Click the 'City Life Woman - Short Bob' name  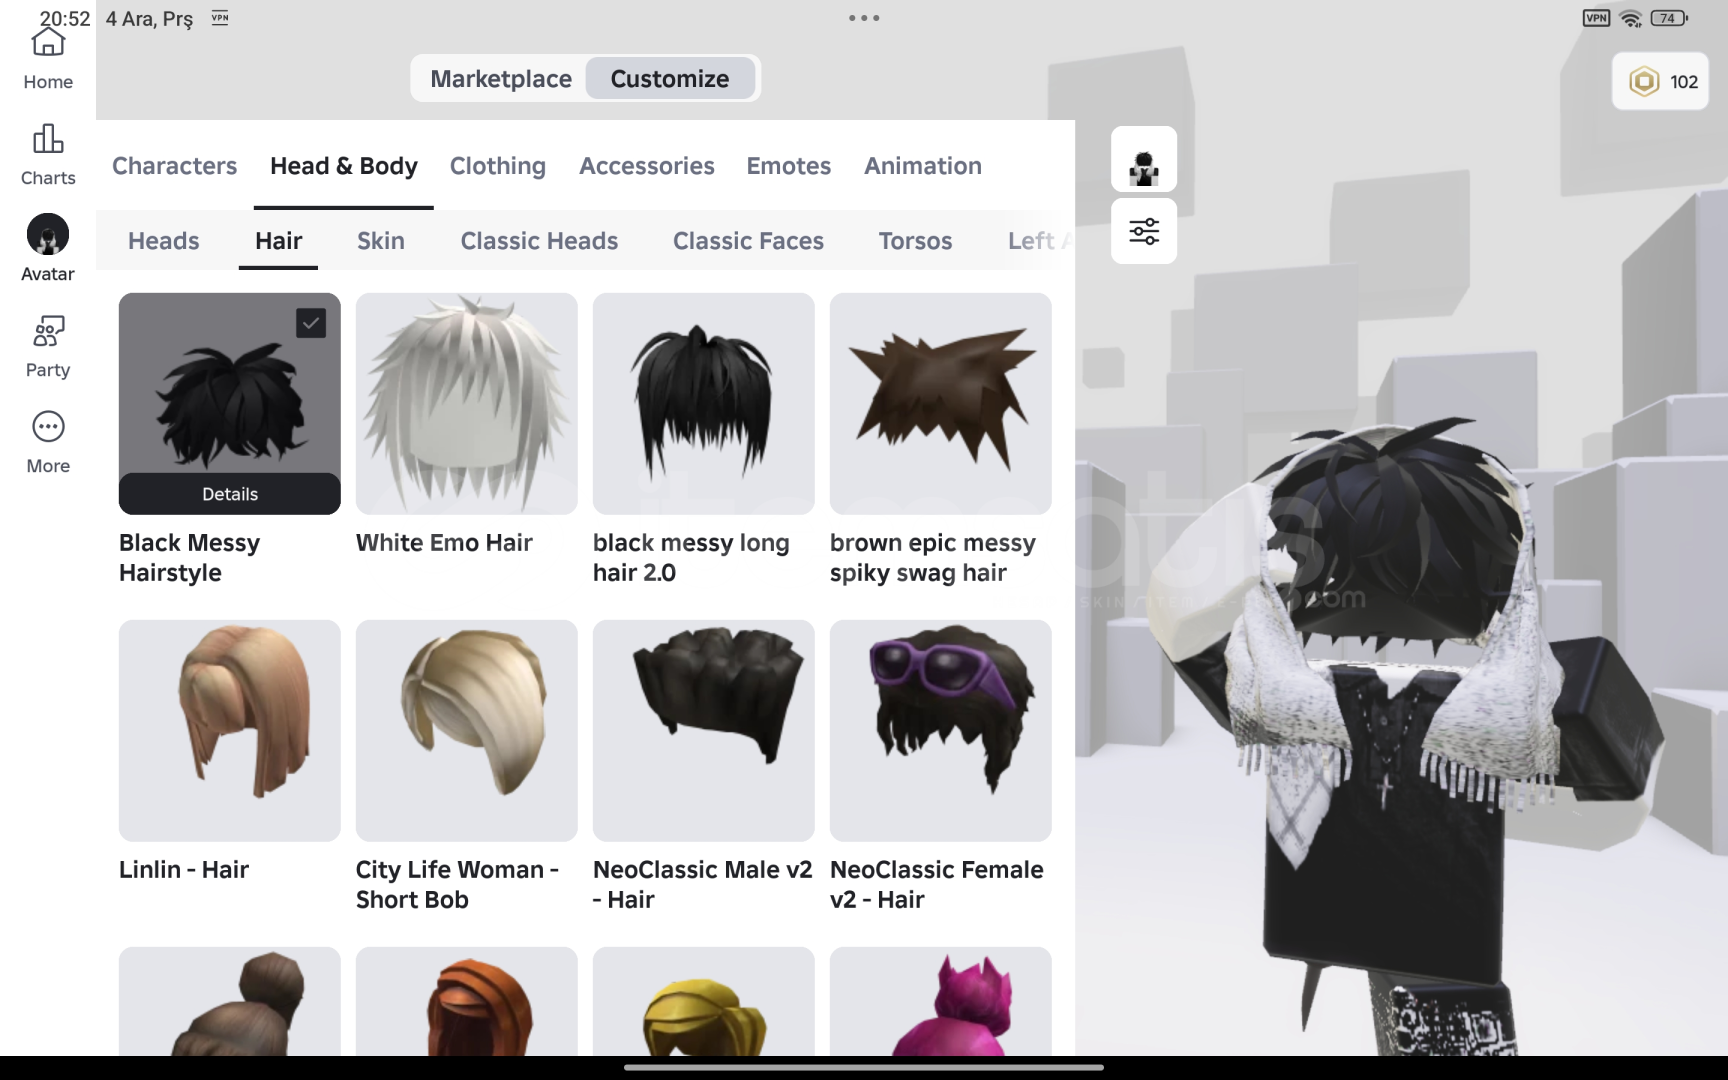(x=457, y=885)
